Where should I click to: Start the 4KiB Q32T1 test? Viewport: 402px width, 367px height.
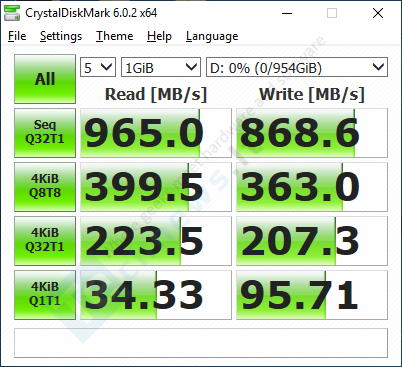pos(45,241)
